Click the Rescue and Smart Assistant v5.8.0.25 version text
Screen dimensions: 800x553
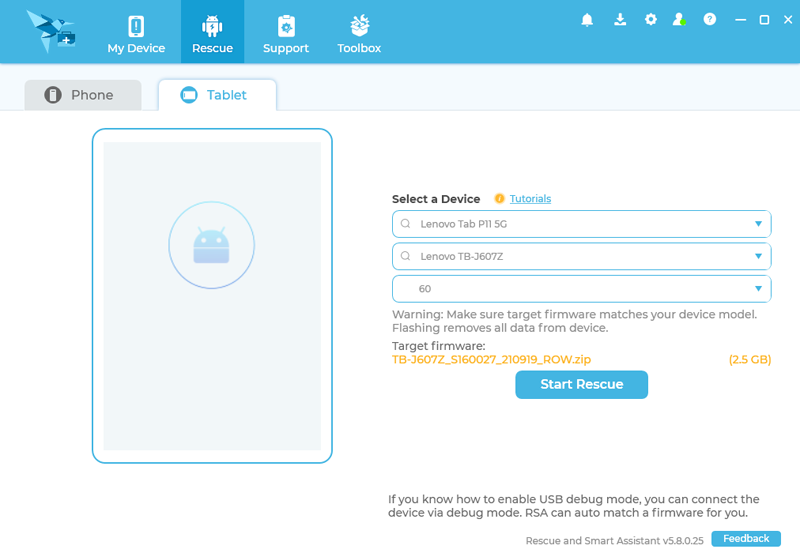pos(614,540)
